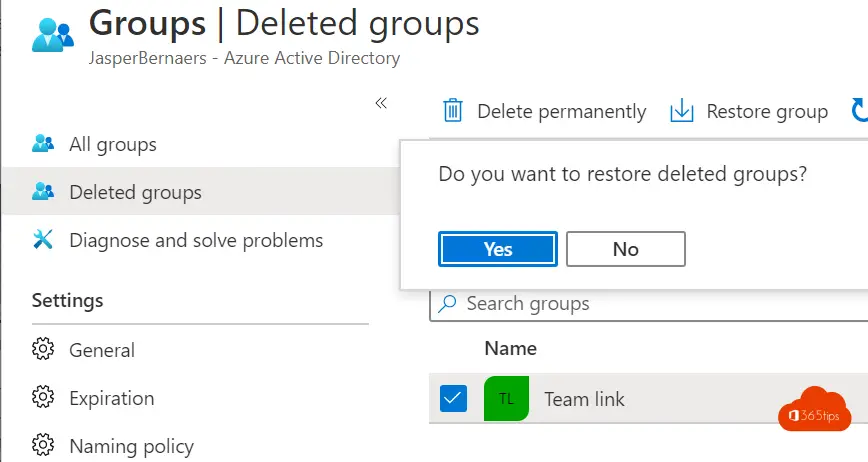Viewport: 868px width, 462px height.
Task: Click the Naming policy gear icon
Action: click(43, 445)
